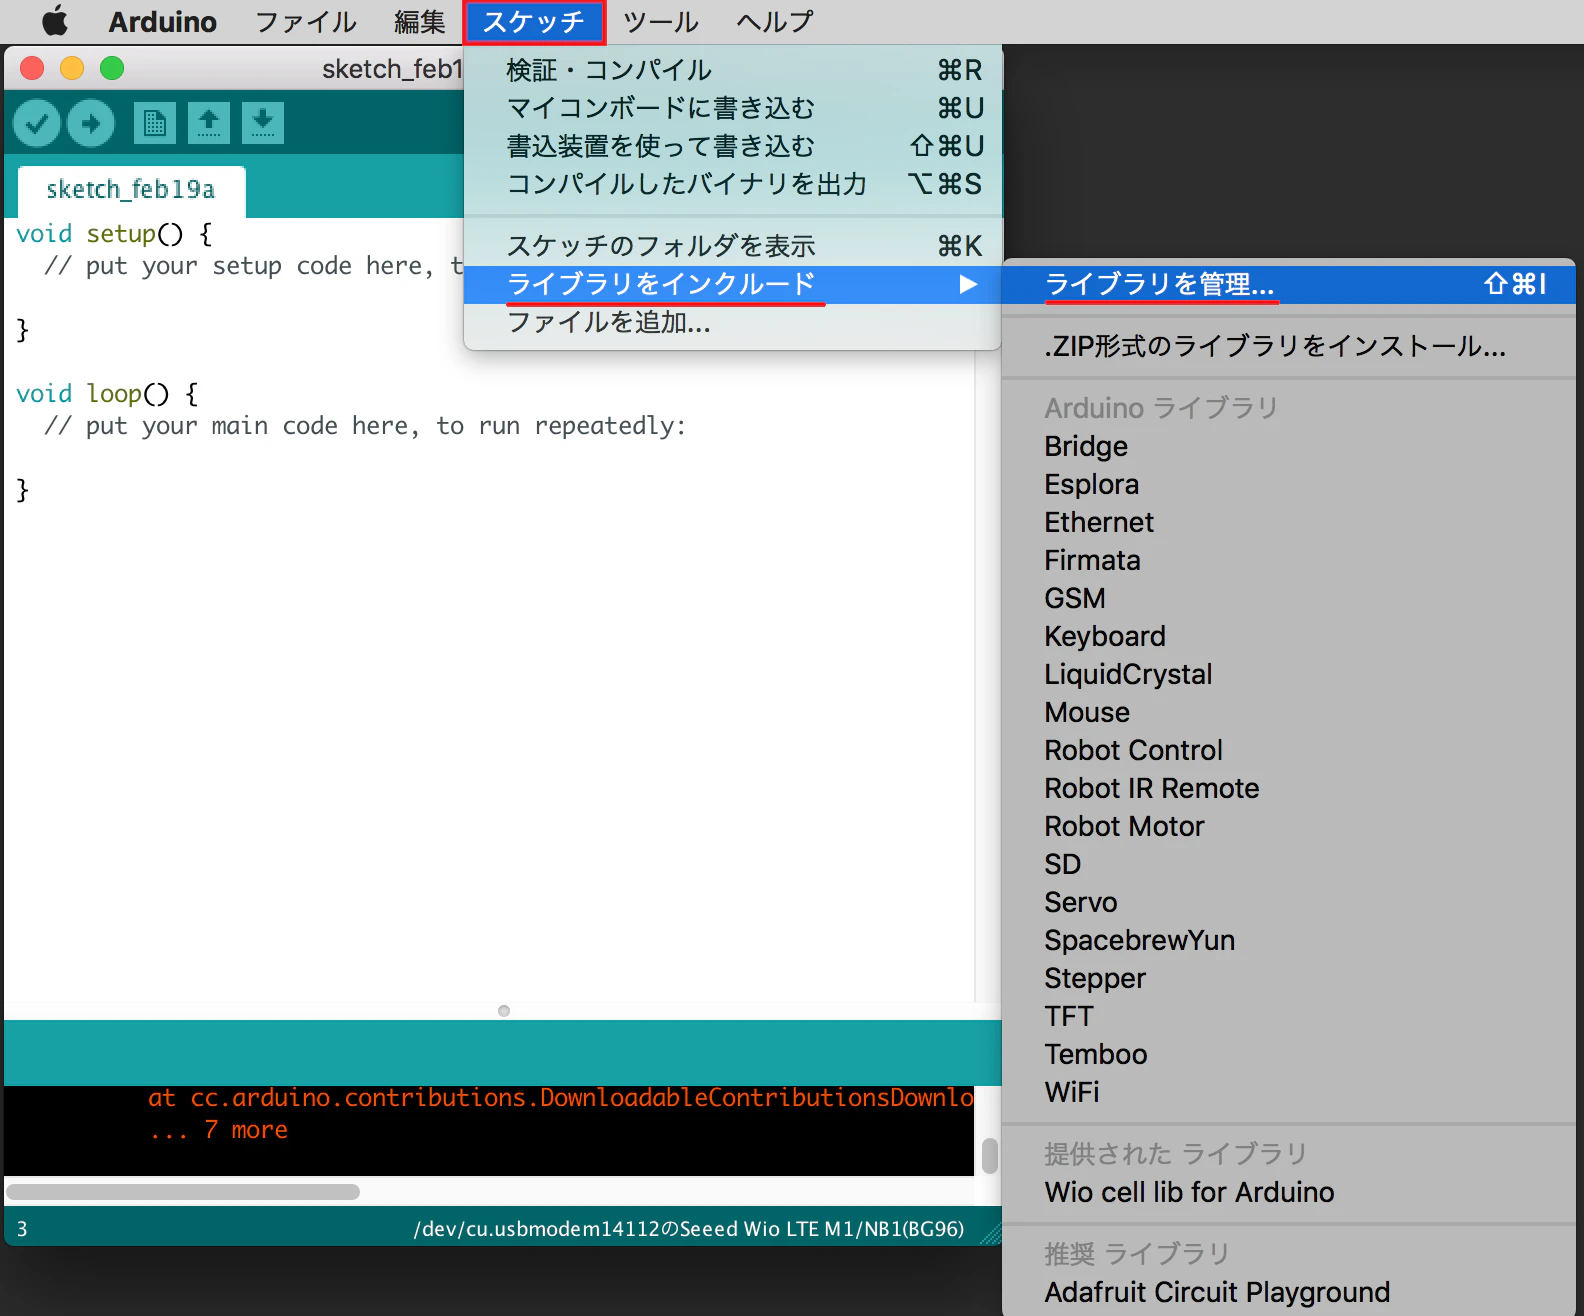Open the Apple menu
The height and width of the screenshot is (1316, 1584).
pos(54,21)
